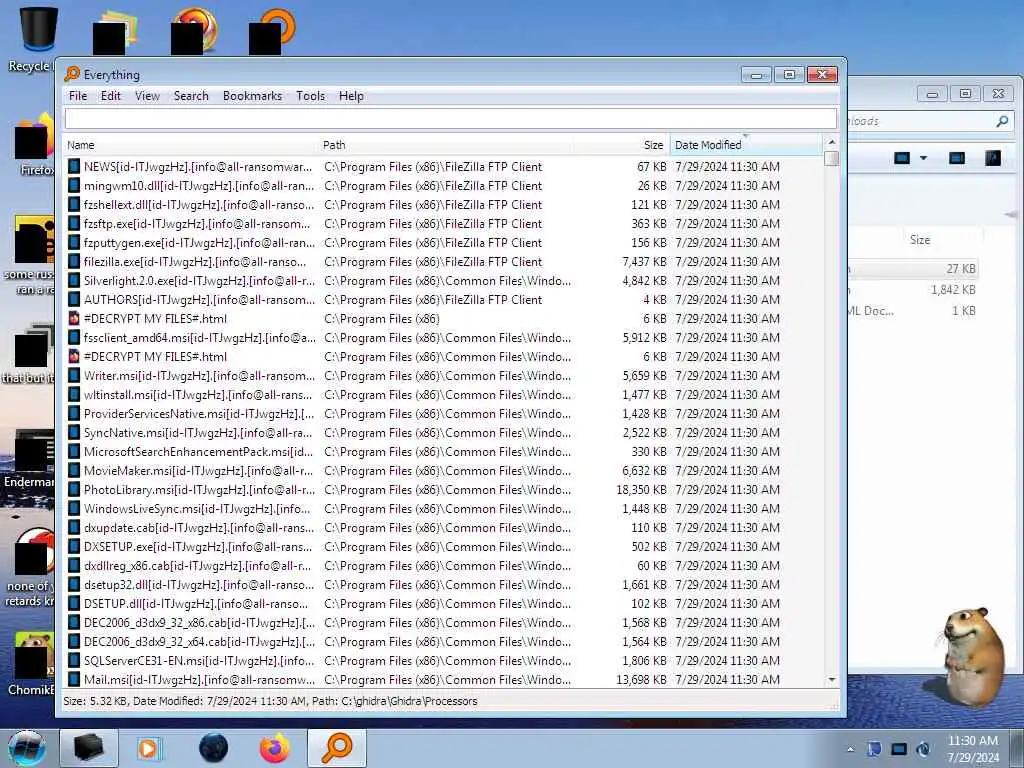1024x768 pixels.
Task: Open the view options dropdown arrow in Explorer window
Action: (x=923, y=158)
